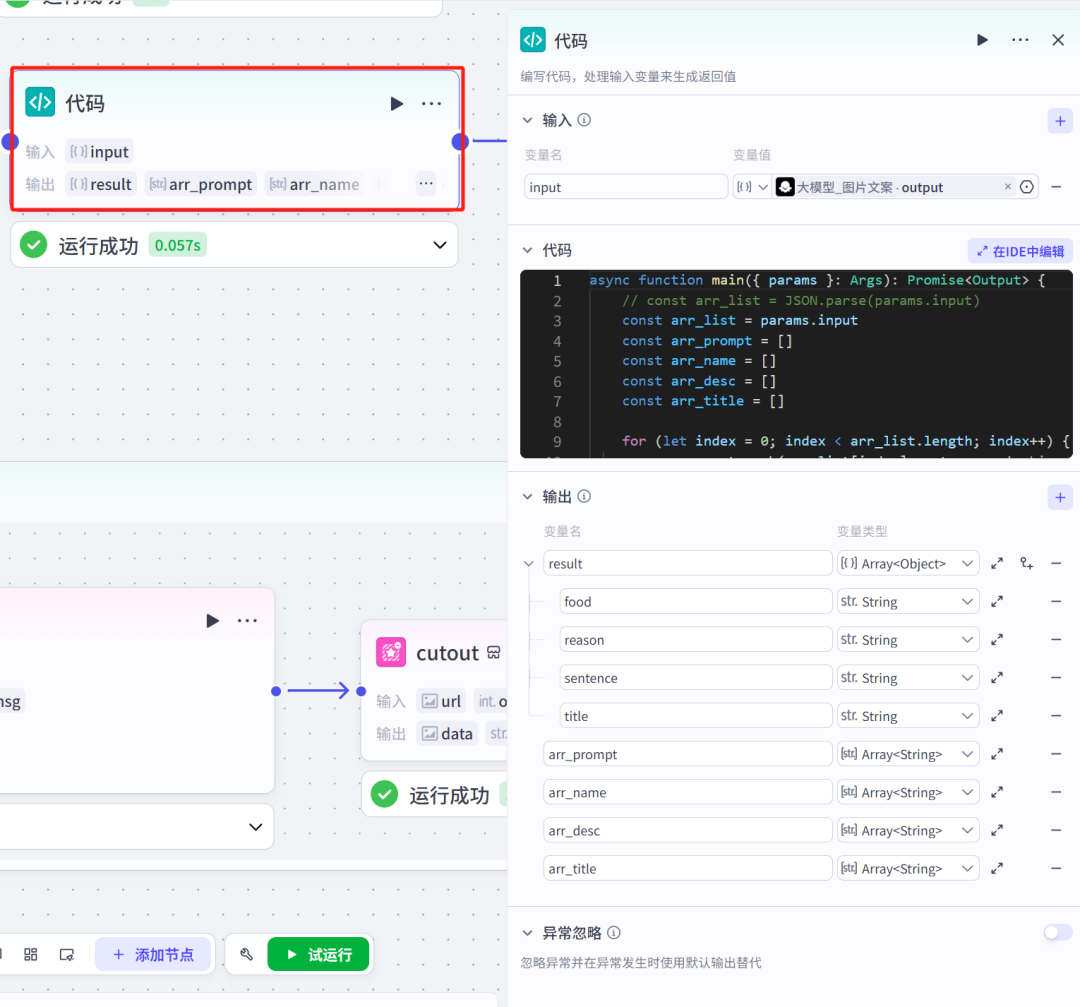
Task: Change title type dropdown
Action: pos(908,716)
